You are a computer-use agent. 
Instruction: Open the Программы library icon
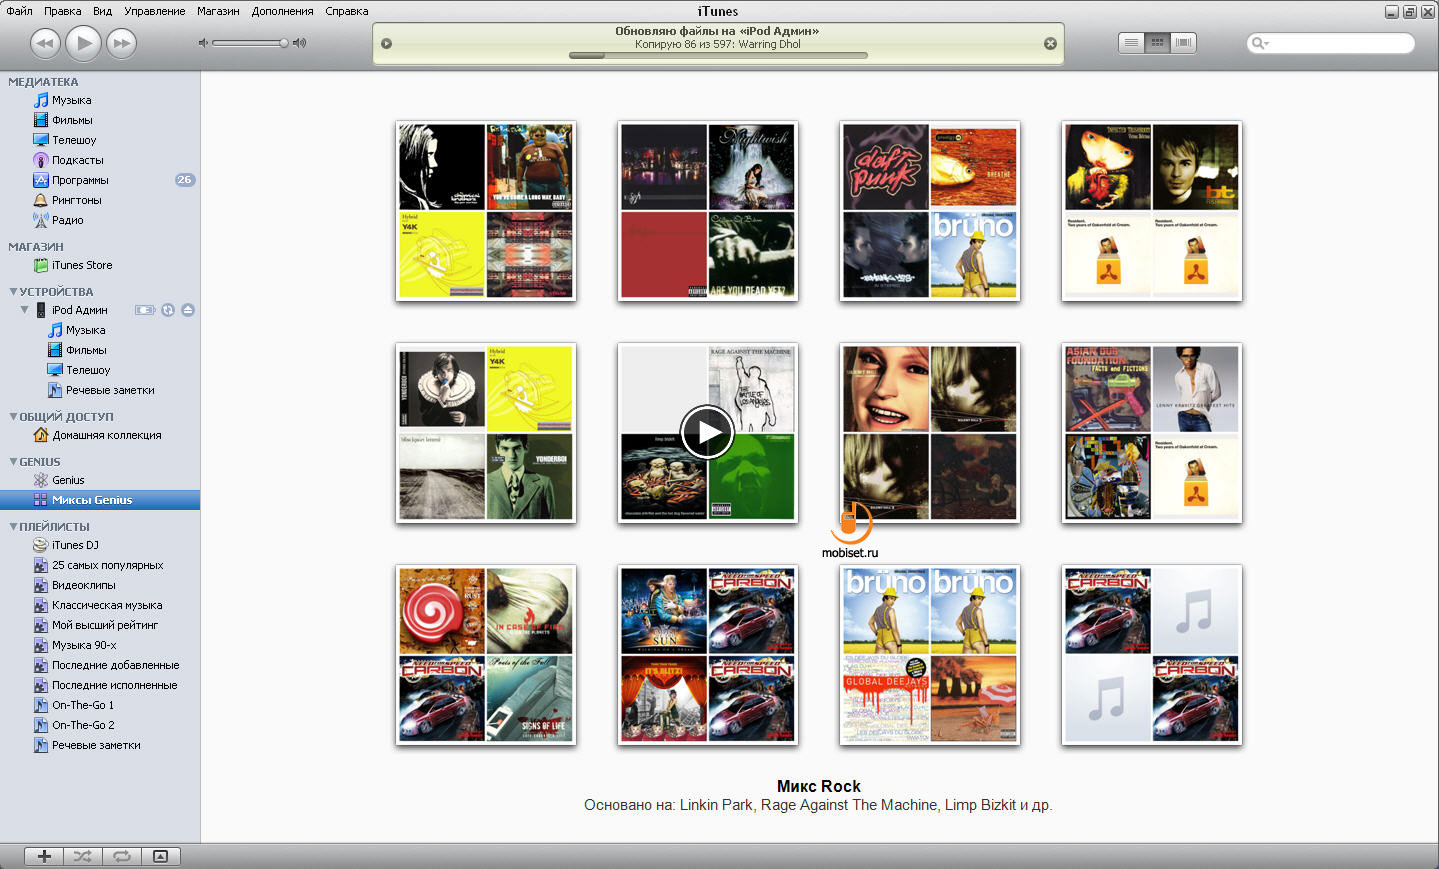click(41, 180)
